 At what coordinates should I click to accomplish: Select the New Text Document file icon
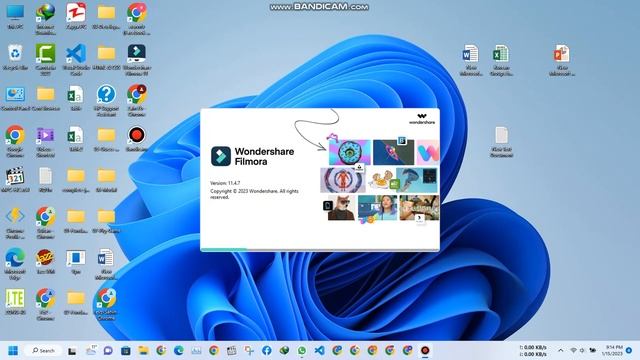tap(501, 141)
